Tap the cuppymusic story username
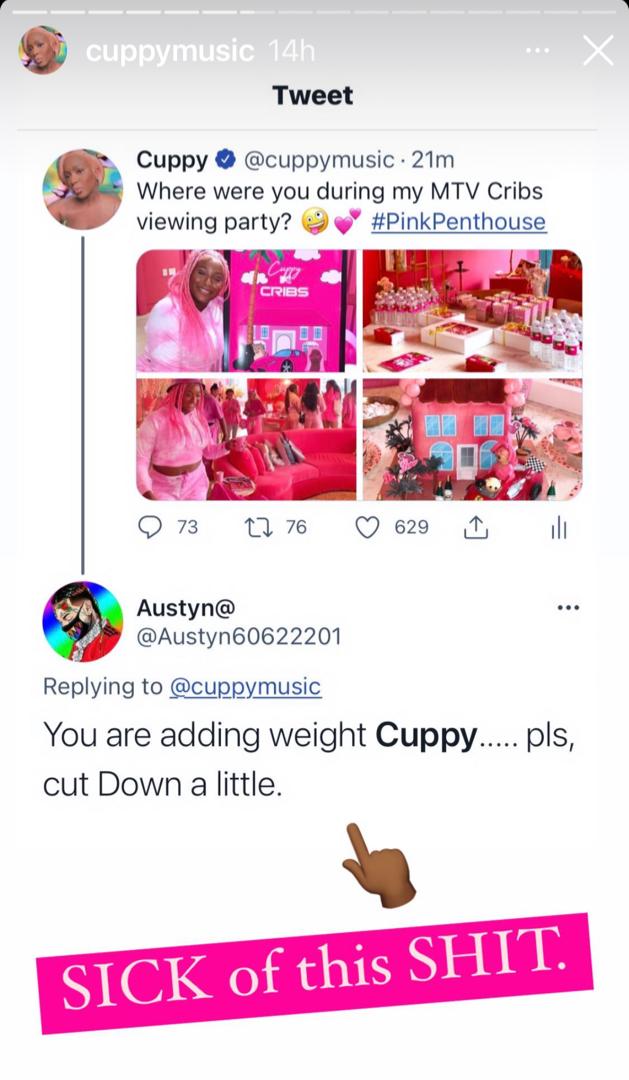629x1080 pixels. tap(169, 52)
